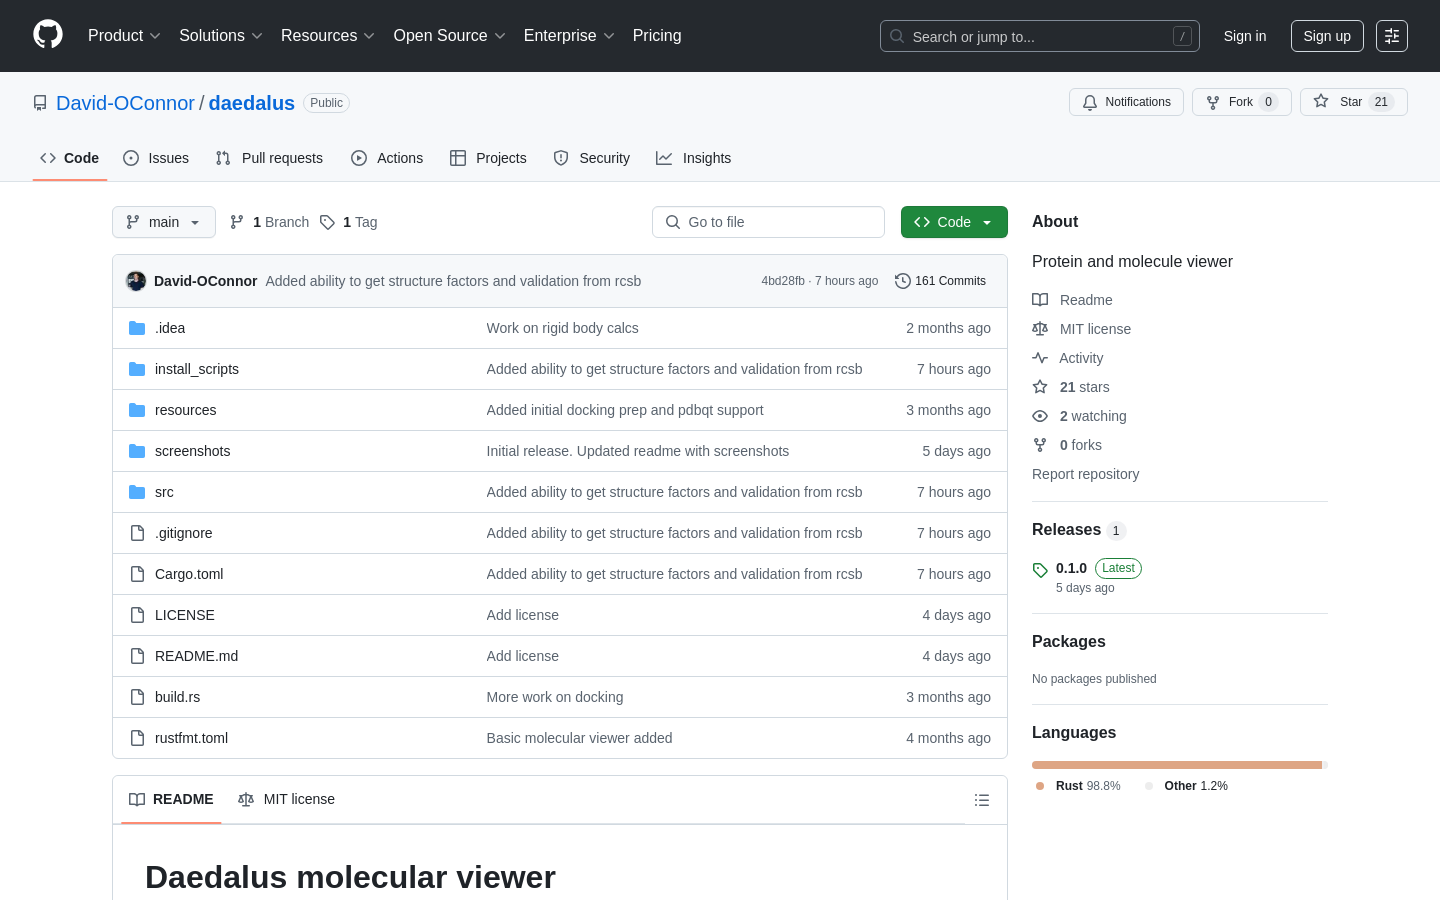
Task: Switch to the Issues tab
Action: pyautogui.click(x=156, y=158)
